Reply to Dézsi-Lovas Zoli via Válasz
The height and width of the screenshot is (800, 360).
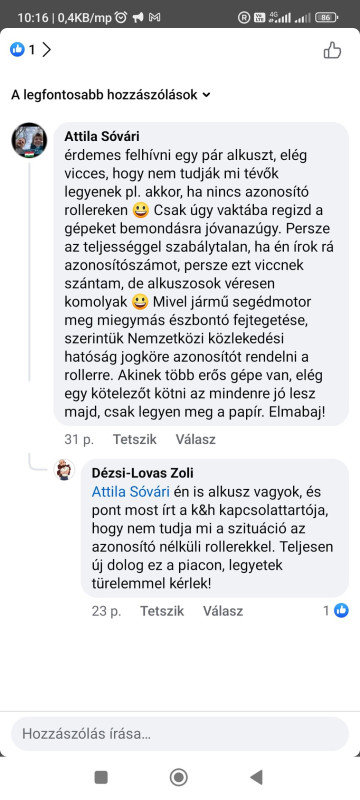pyautogui.click(x=223, y=611)
